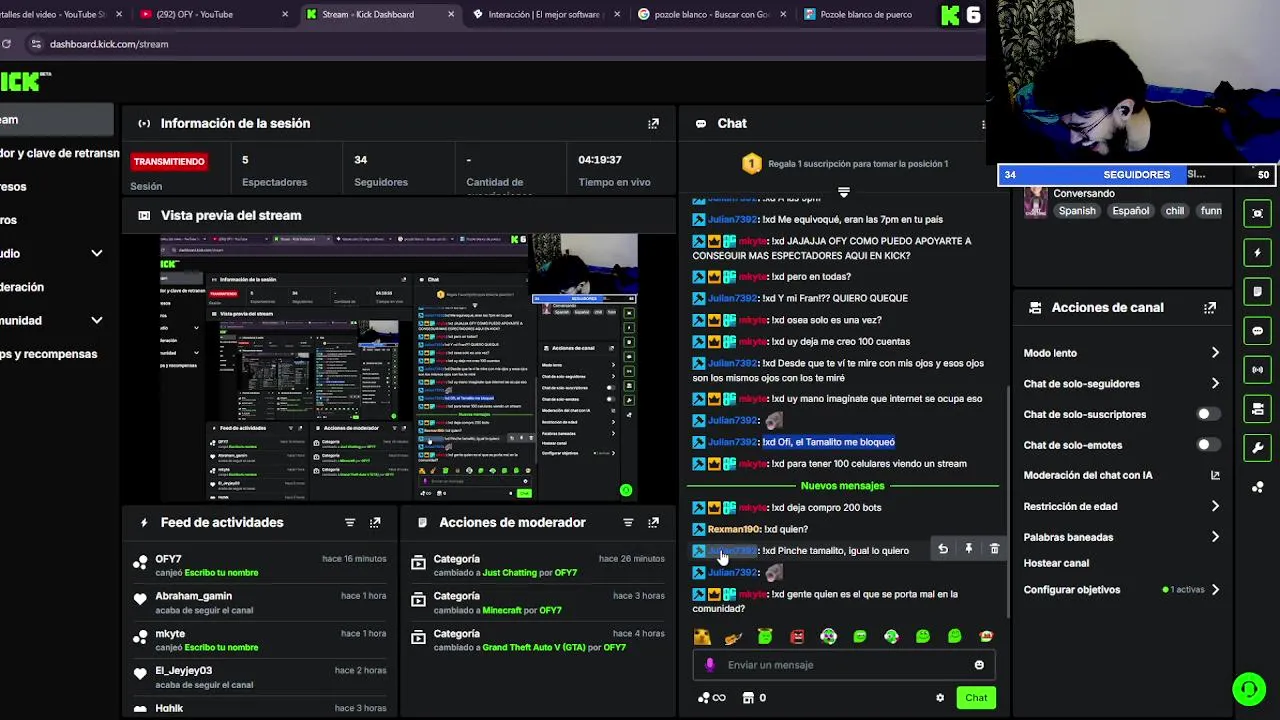Insert the green halo emote
1280x720 pixels.
click(765, 636)
